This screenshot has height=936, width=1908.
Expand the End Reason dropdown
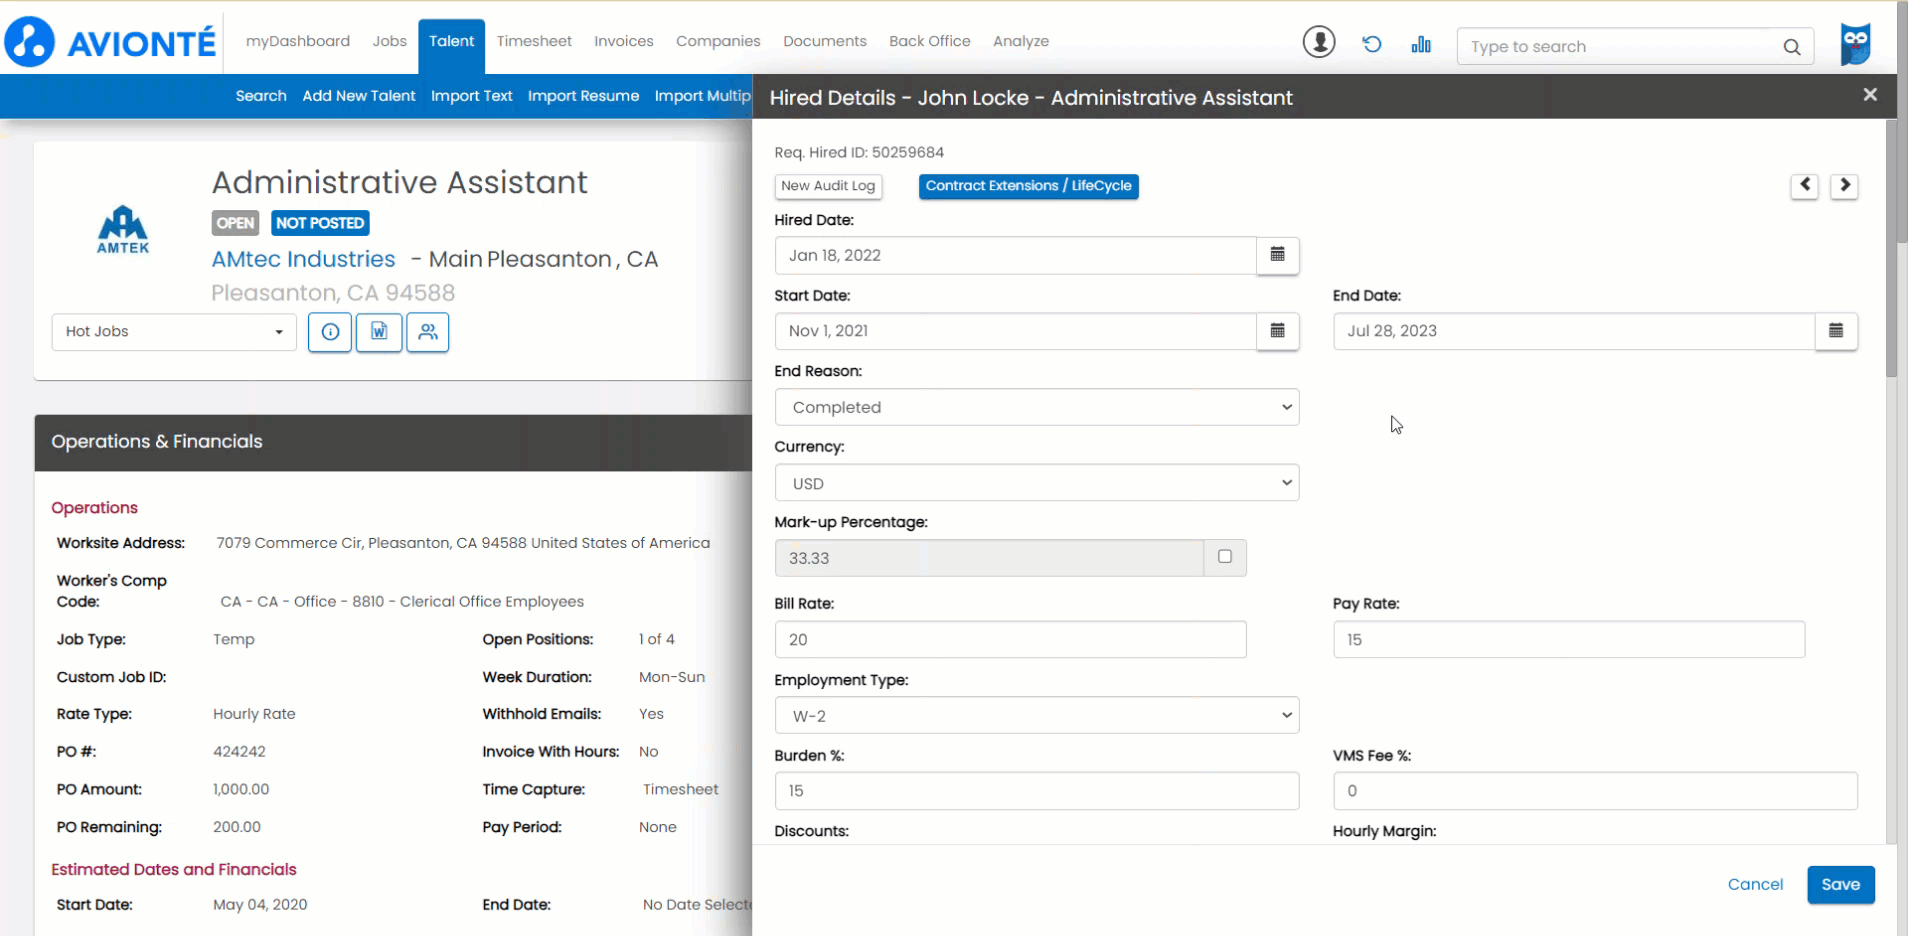click(1037, 407)
